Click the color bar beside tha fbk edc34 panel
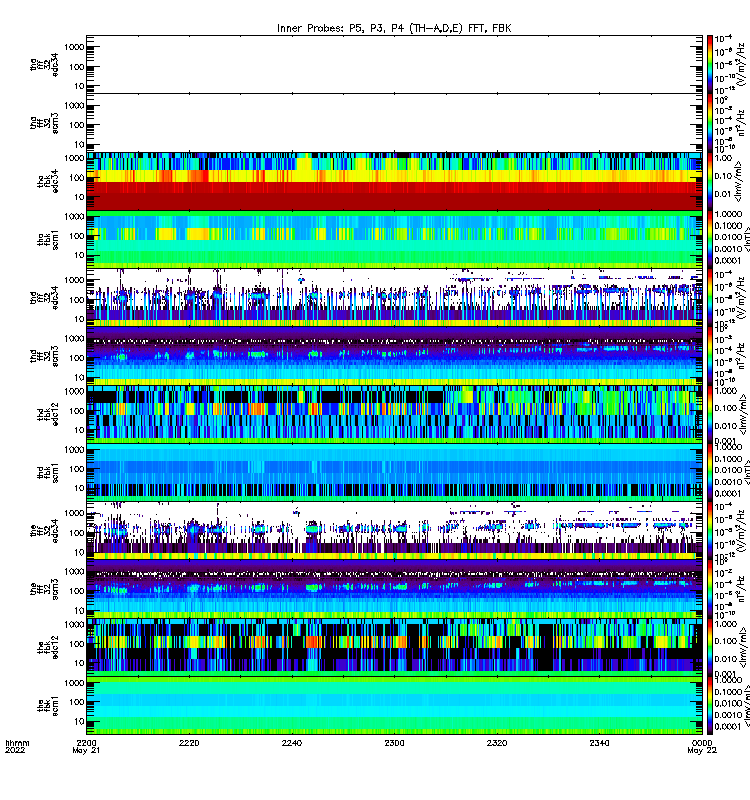 pos(710,181)
